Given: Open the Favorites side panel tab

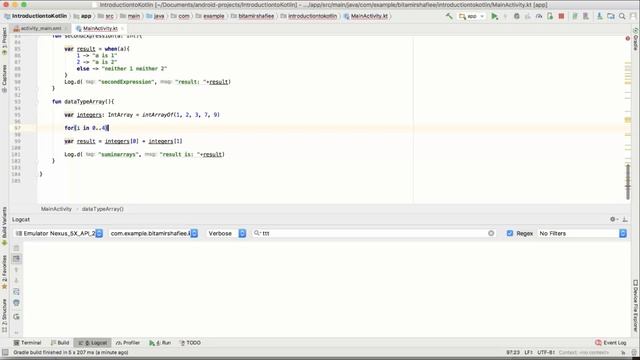Looking at the screenshot, I should coord(4,272).
